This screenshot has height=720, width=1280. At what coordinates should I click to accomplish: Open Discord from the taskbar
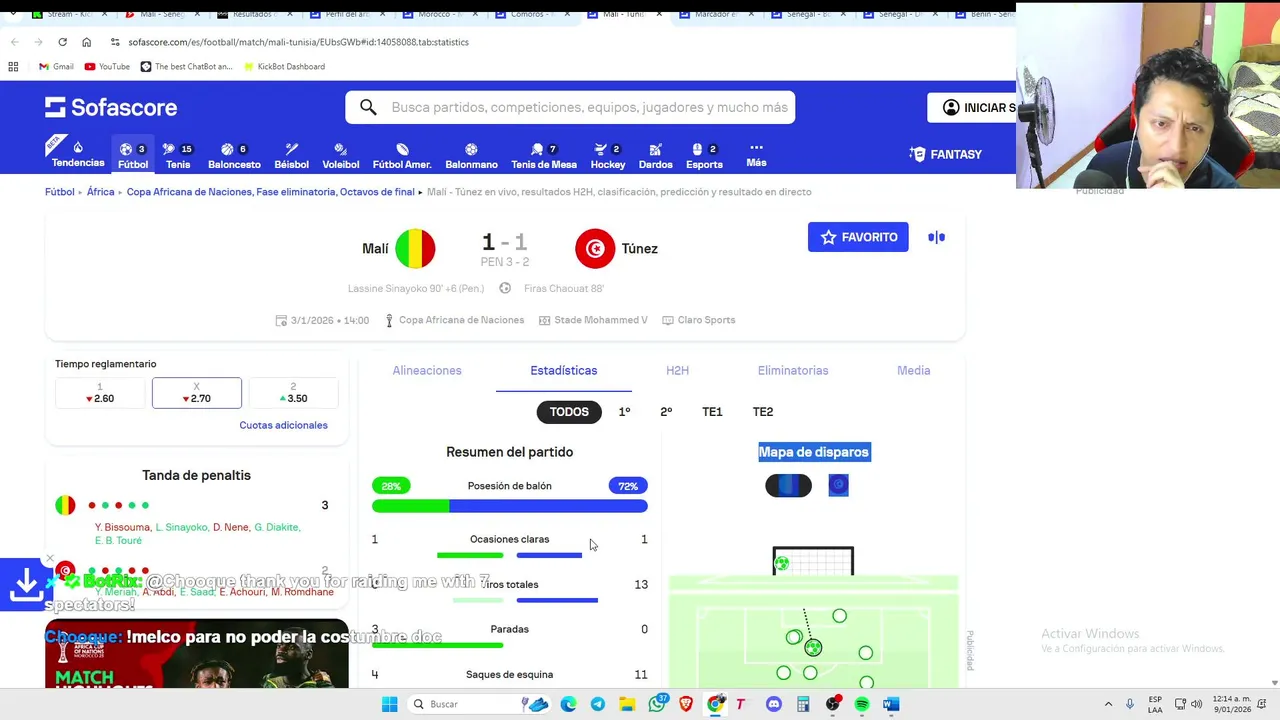773,704
